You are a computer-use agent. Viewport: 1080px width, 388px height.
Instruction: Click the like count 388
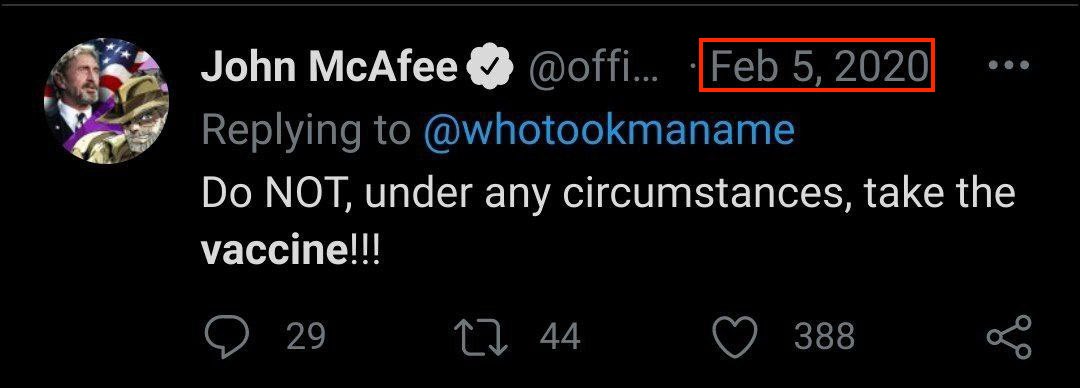pyautogui.click(x=824, y=338)
